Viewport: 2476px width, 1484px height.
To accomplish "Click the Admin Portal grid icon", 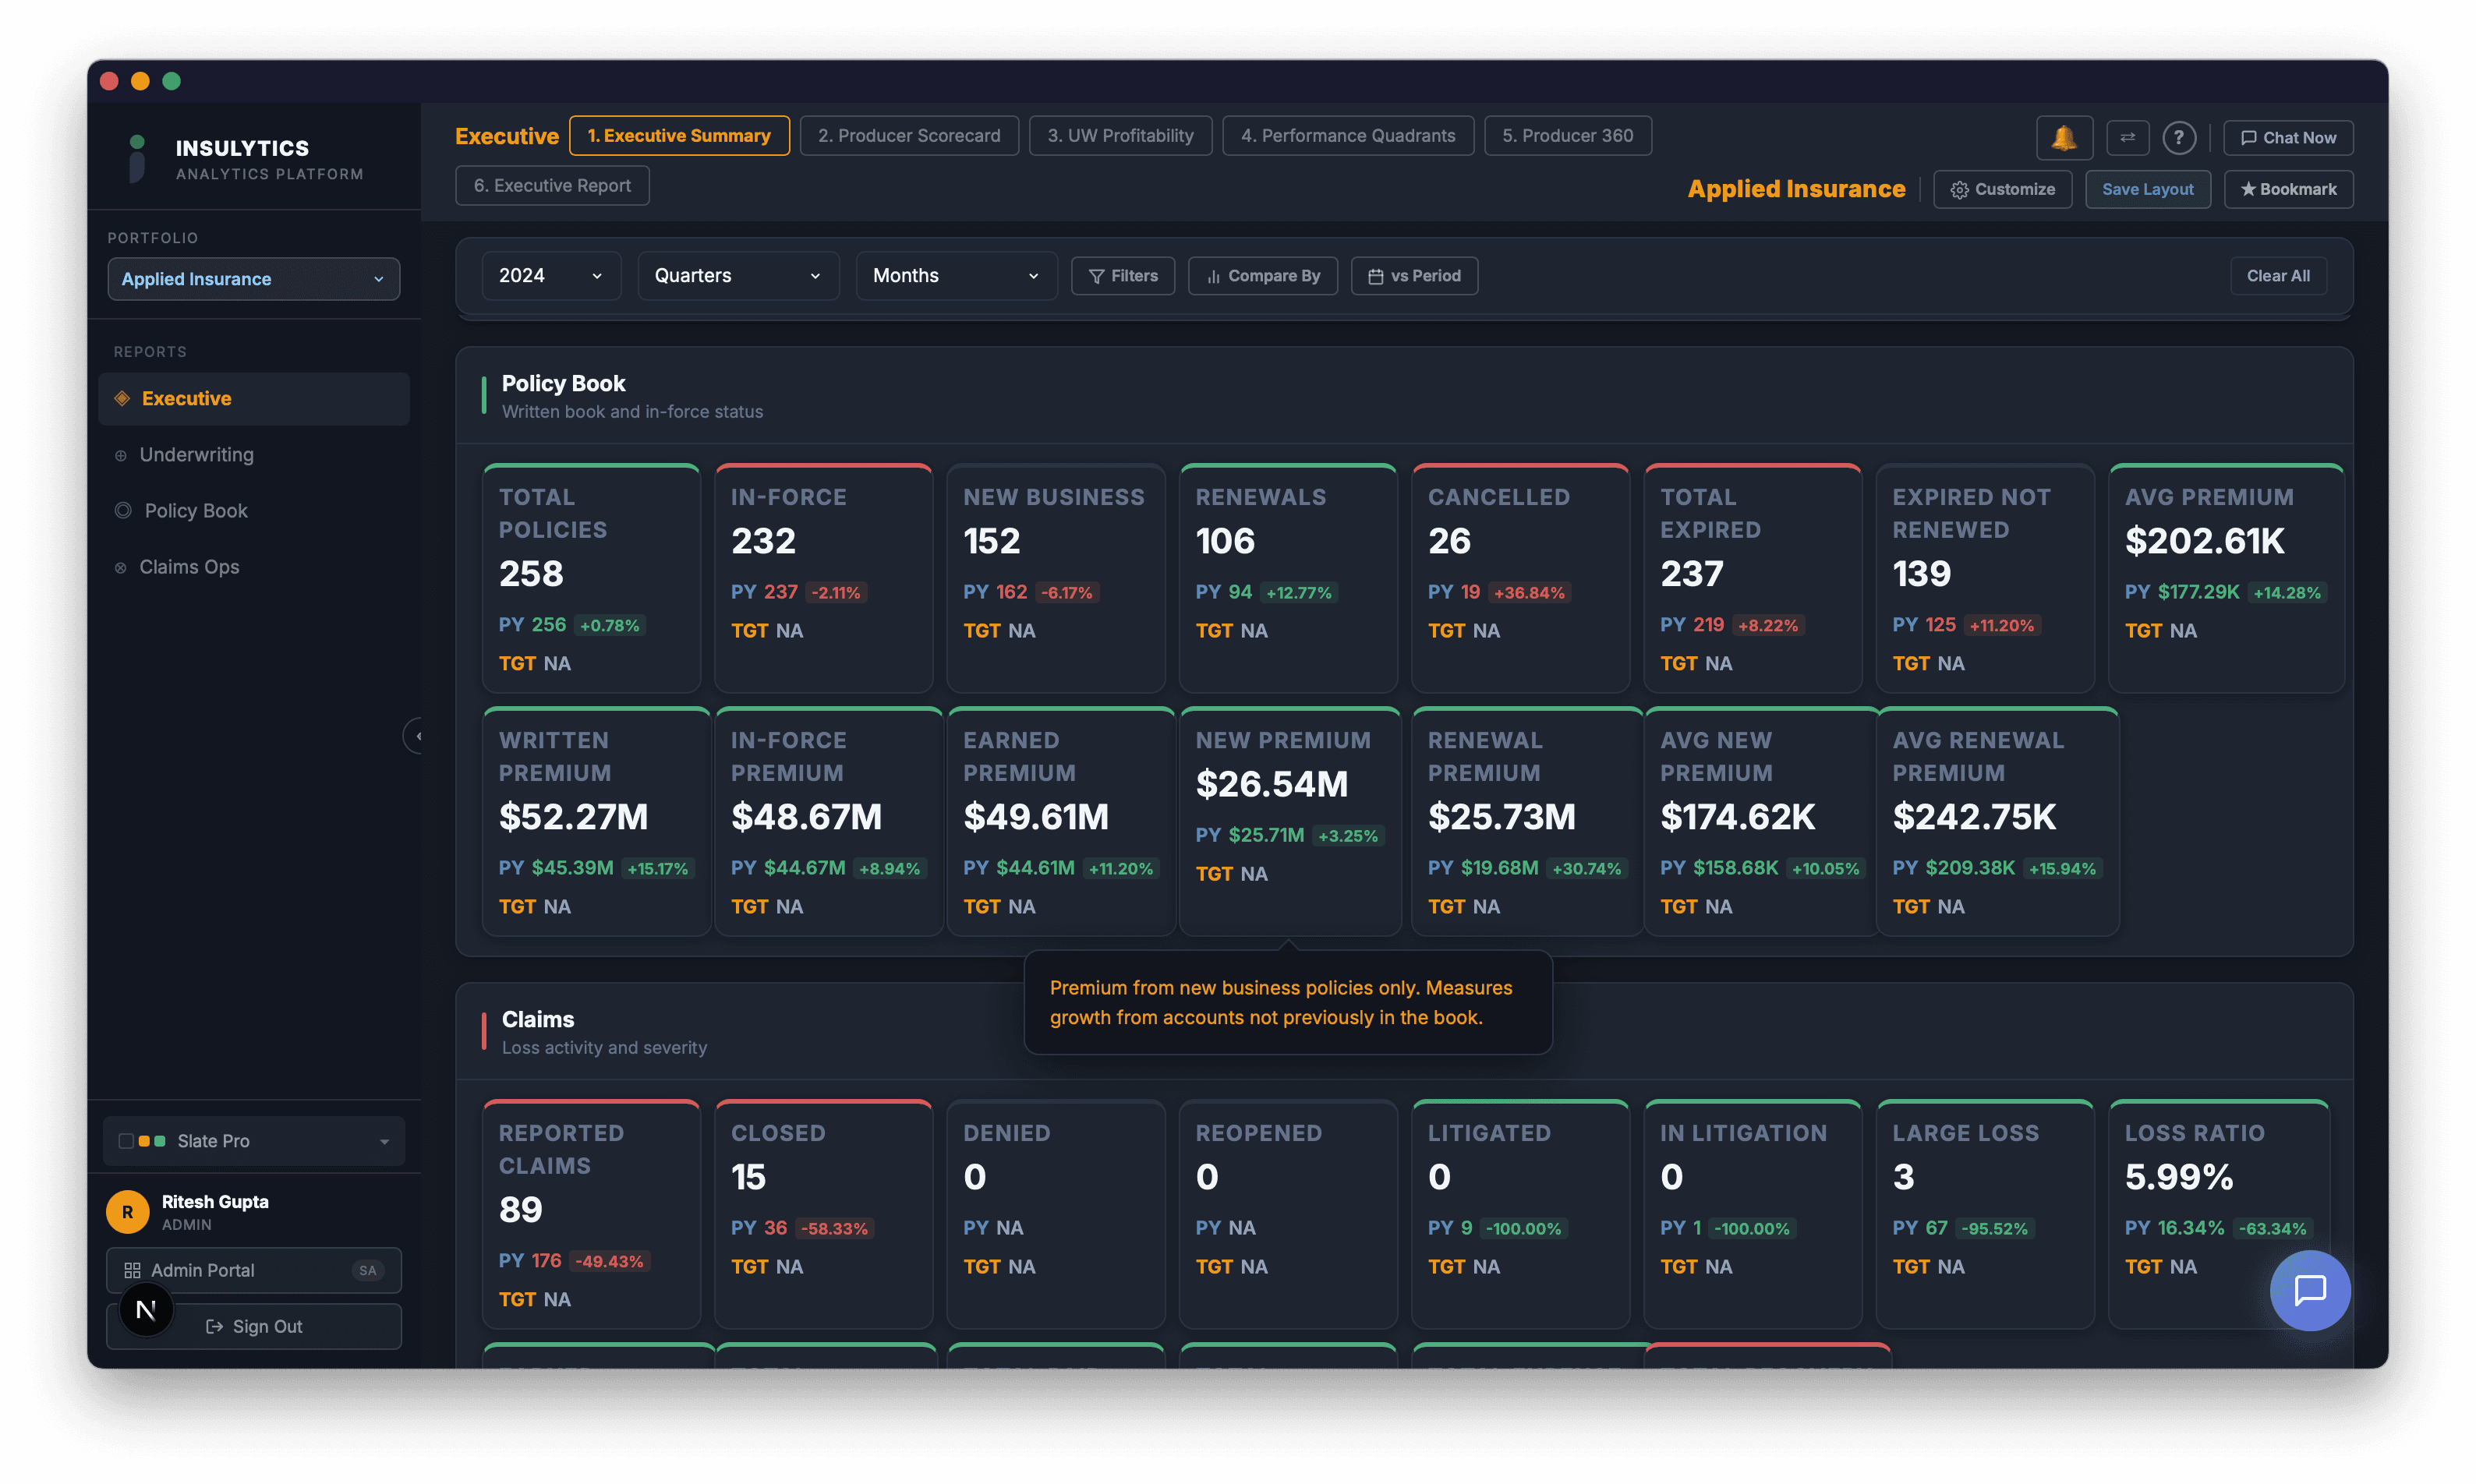I will (x=132, y=1270).
